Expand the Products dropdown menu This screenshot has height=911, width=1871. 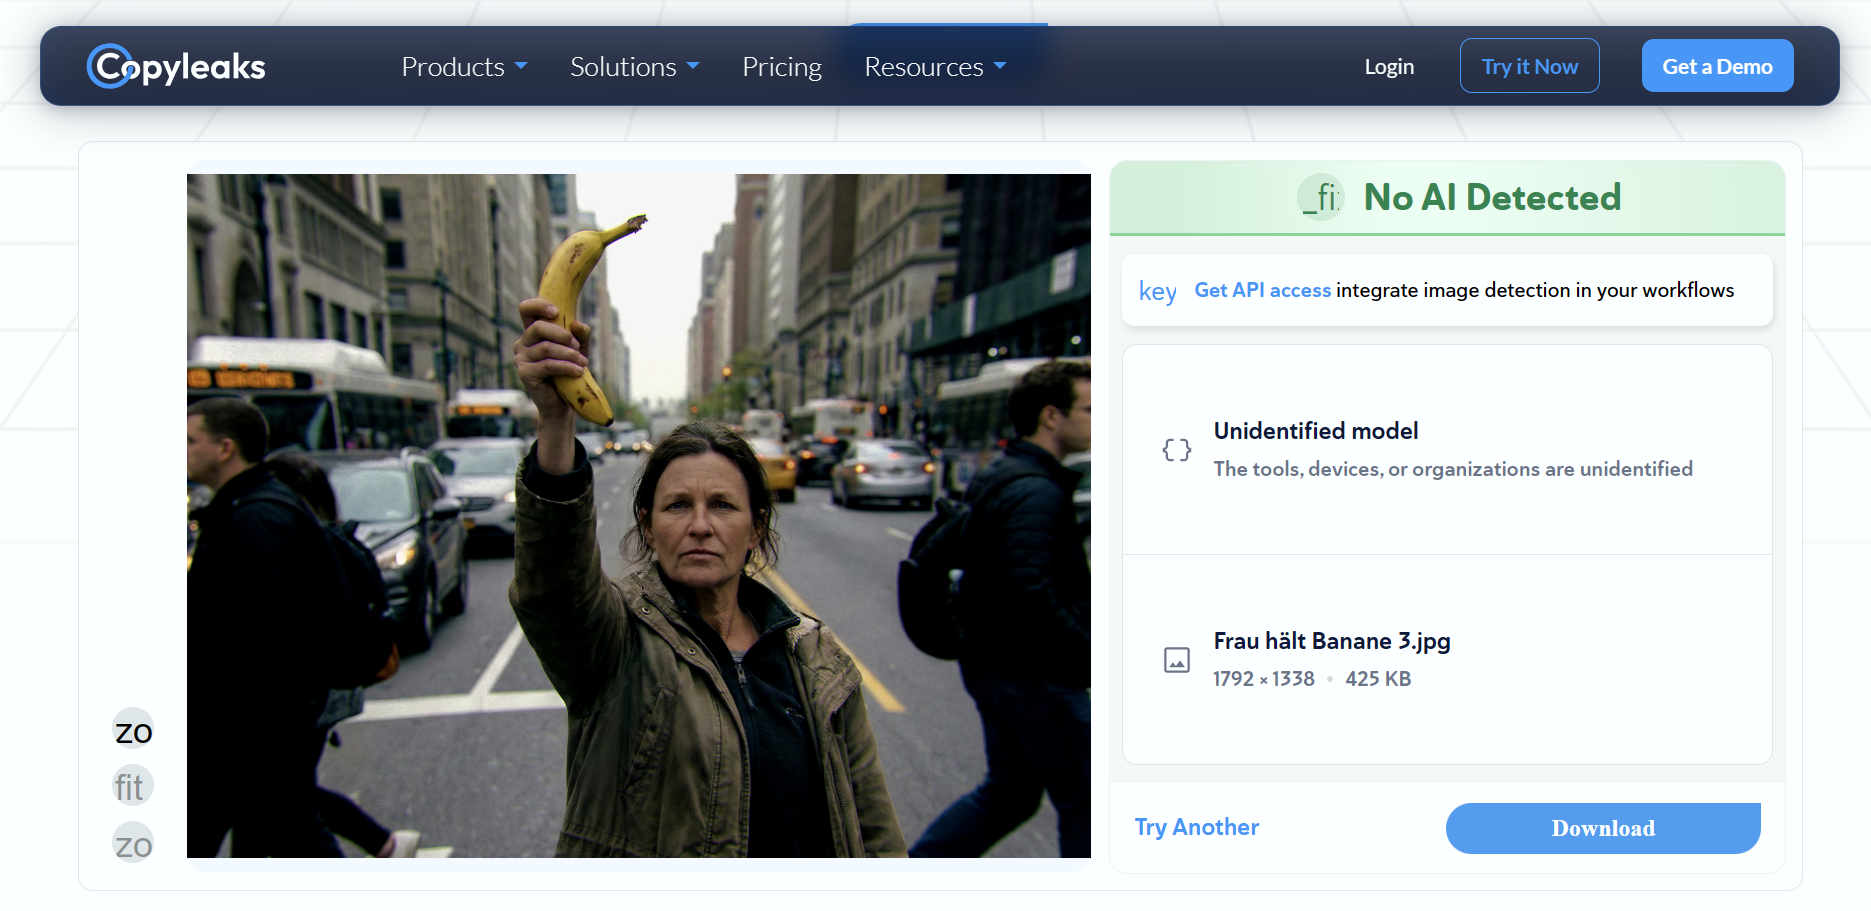click(x=464, y=67)
